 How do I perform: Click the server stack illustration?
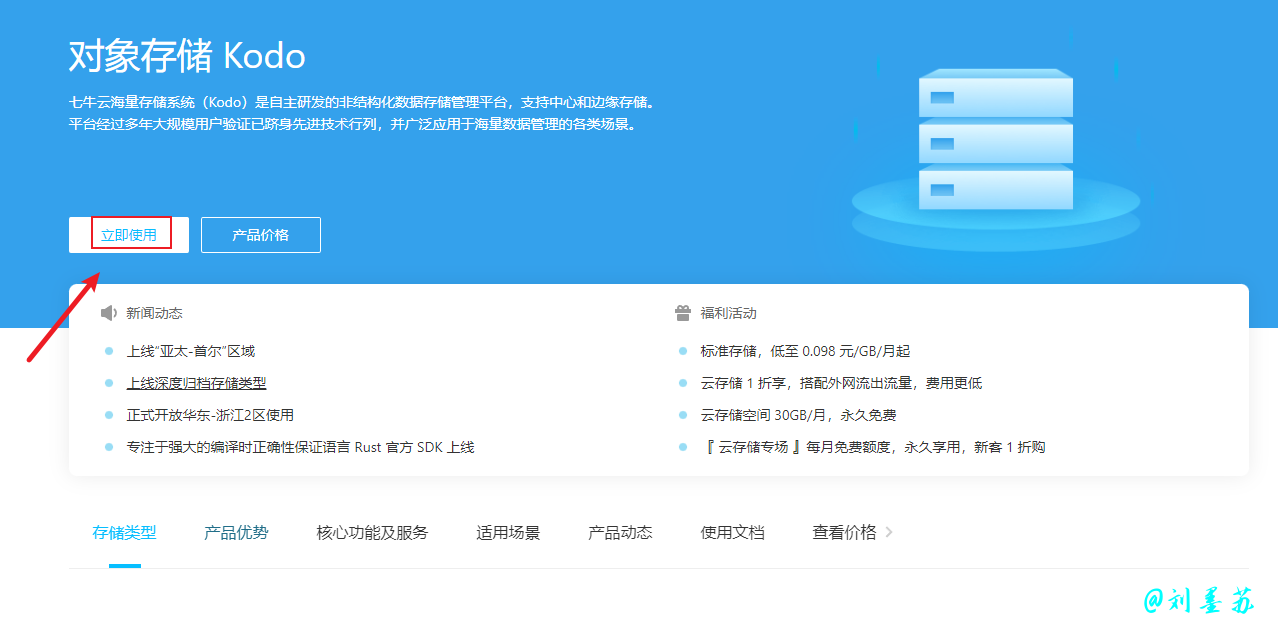995,140
